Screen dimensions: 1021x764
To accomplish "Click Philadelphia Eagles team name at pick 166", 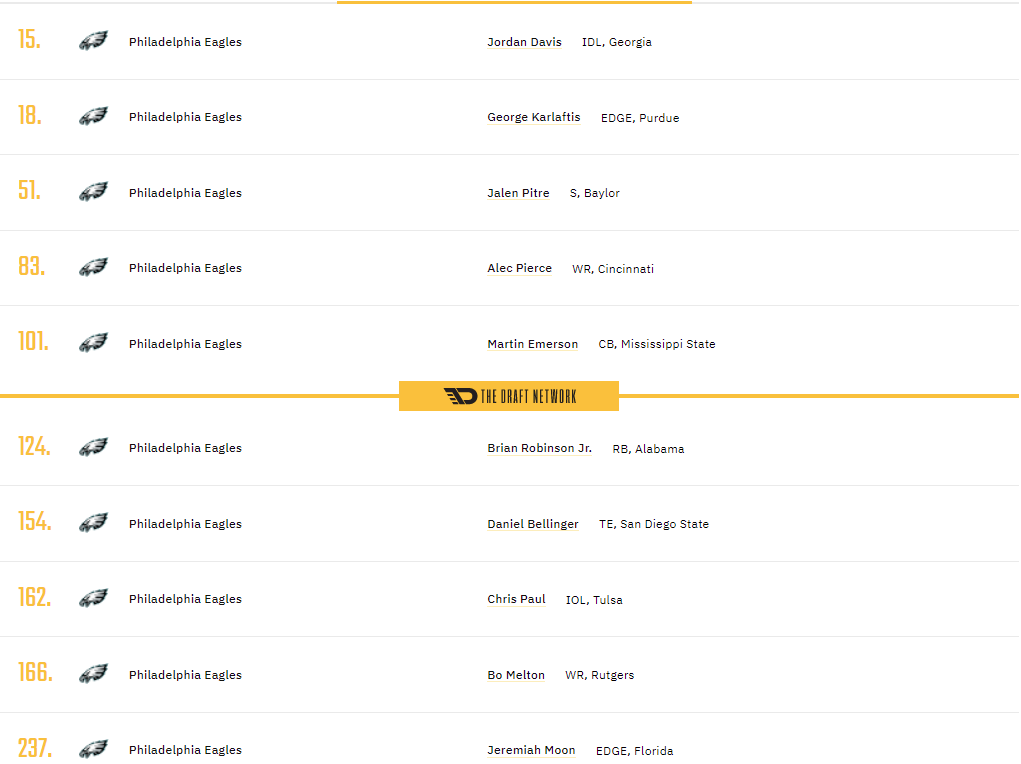I will (x=185, y=675).
